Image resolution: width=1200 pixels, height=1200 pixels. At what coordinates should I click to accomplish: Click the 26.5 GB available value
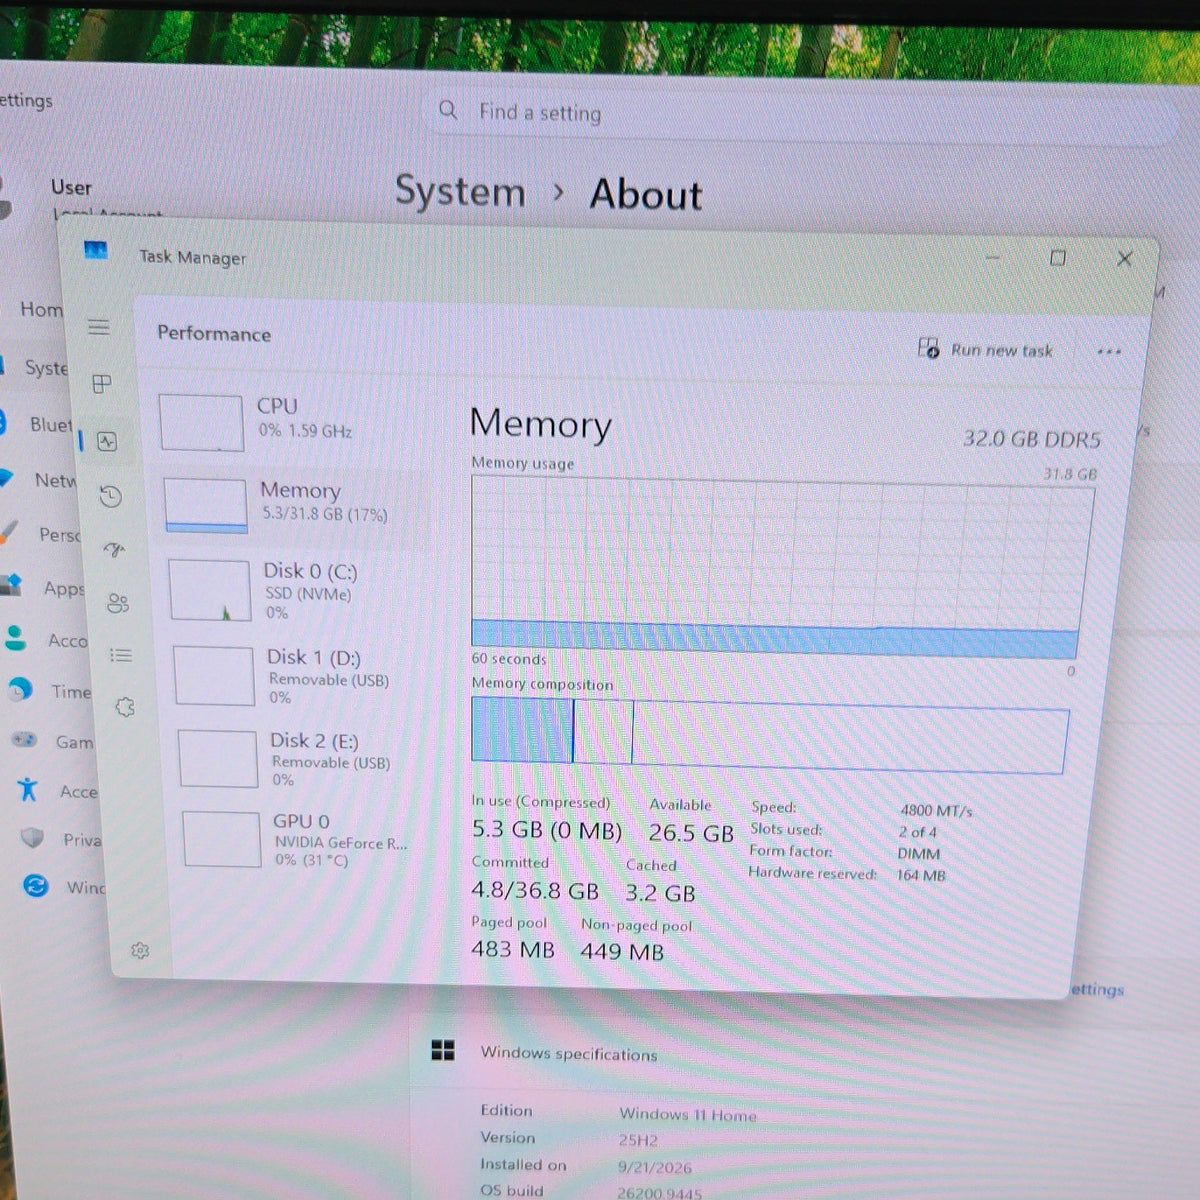691,833
